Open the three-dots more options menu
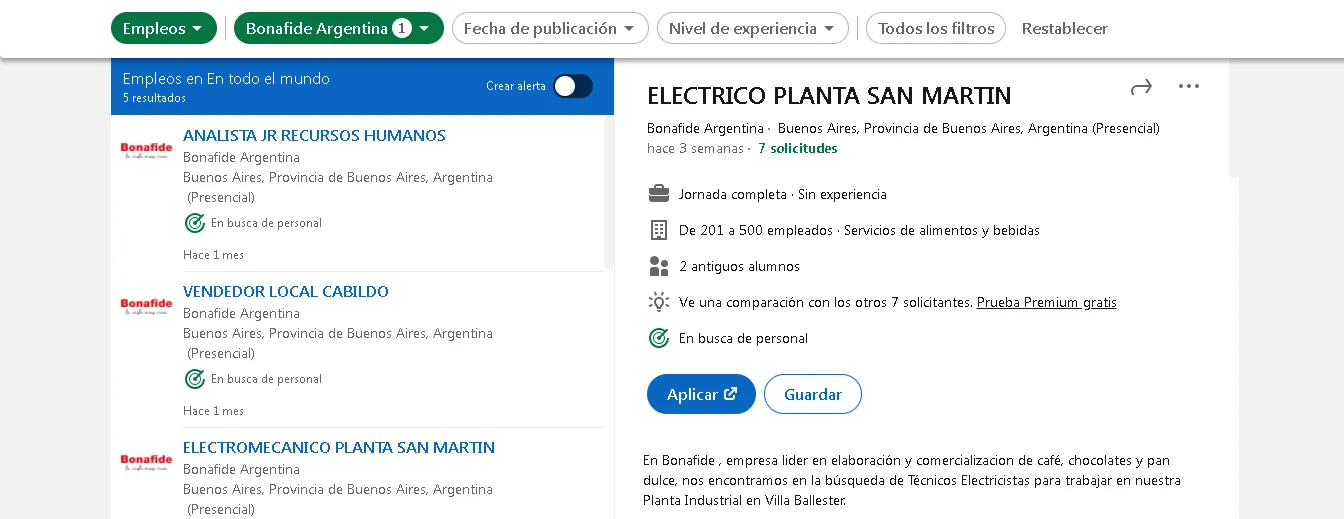This screenshot has height=519, width=1344. pyautogui.click(x=1189, y=87)
